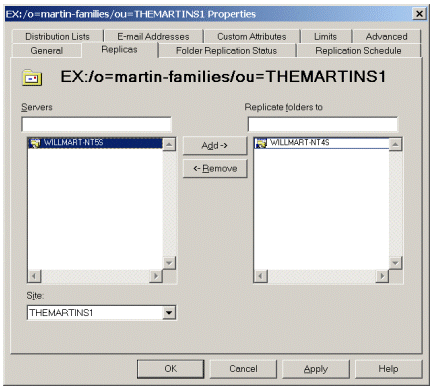This screenshot has width=432, height=388.
Task: Click down arrow of Servers list scrollbar
Action: tap(169, 263)
